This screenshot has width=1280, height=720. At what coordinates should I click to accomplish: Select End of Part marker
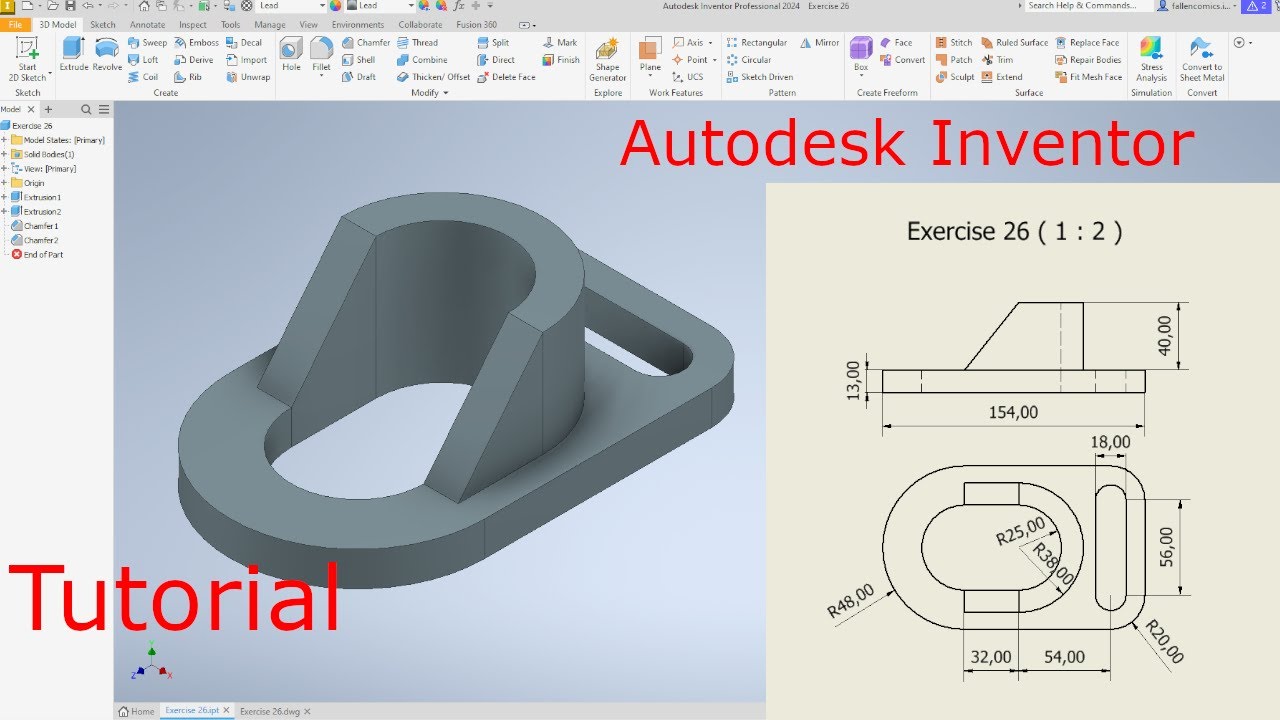tap(37, 255)
